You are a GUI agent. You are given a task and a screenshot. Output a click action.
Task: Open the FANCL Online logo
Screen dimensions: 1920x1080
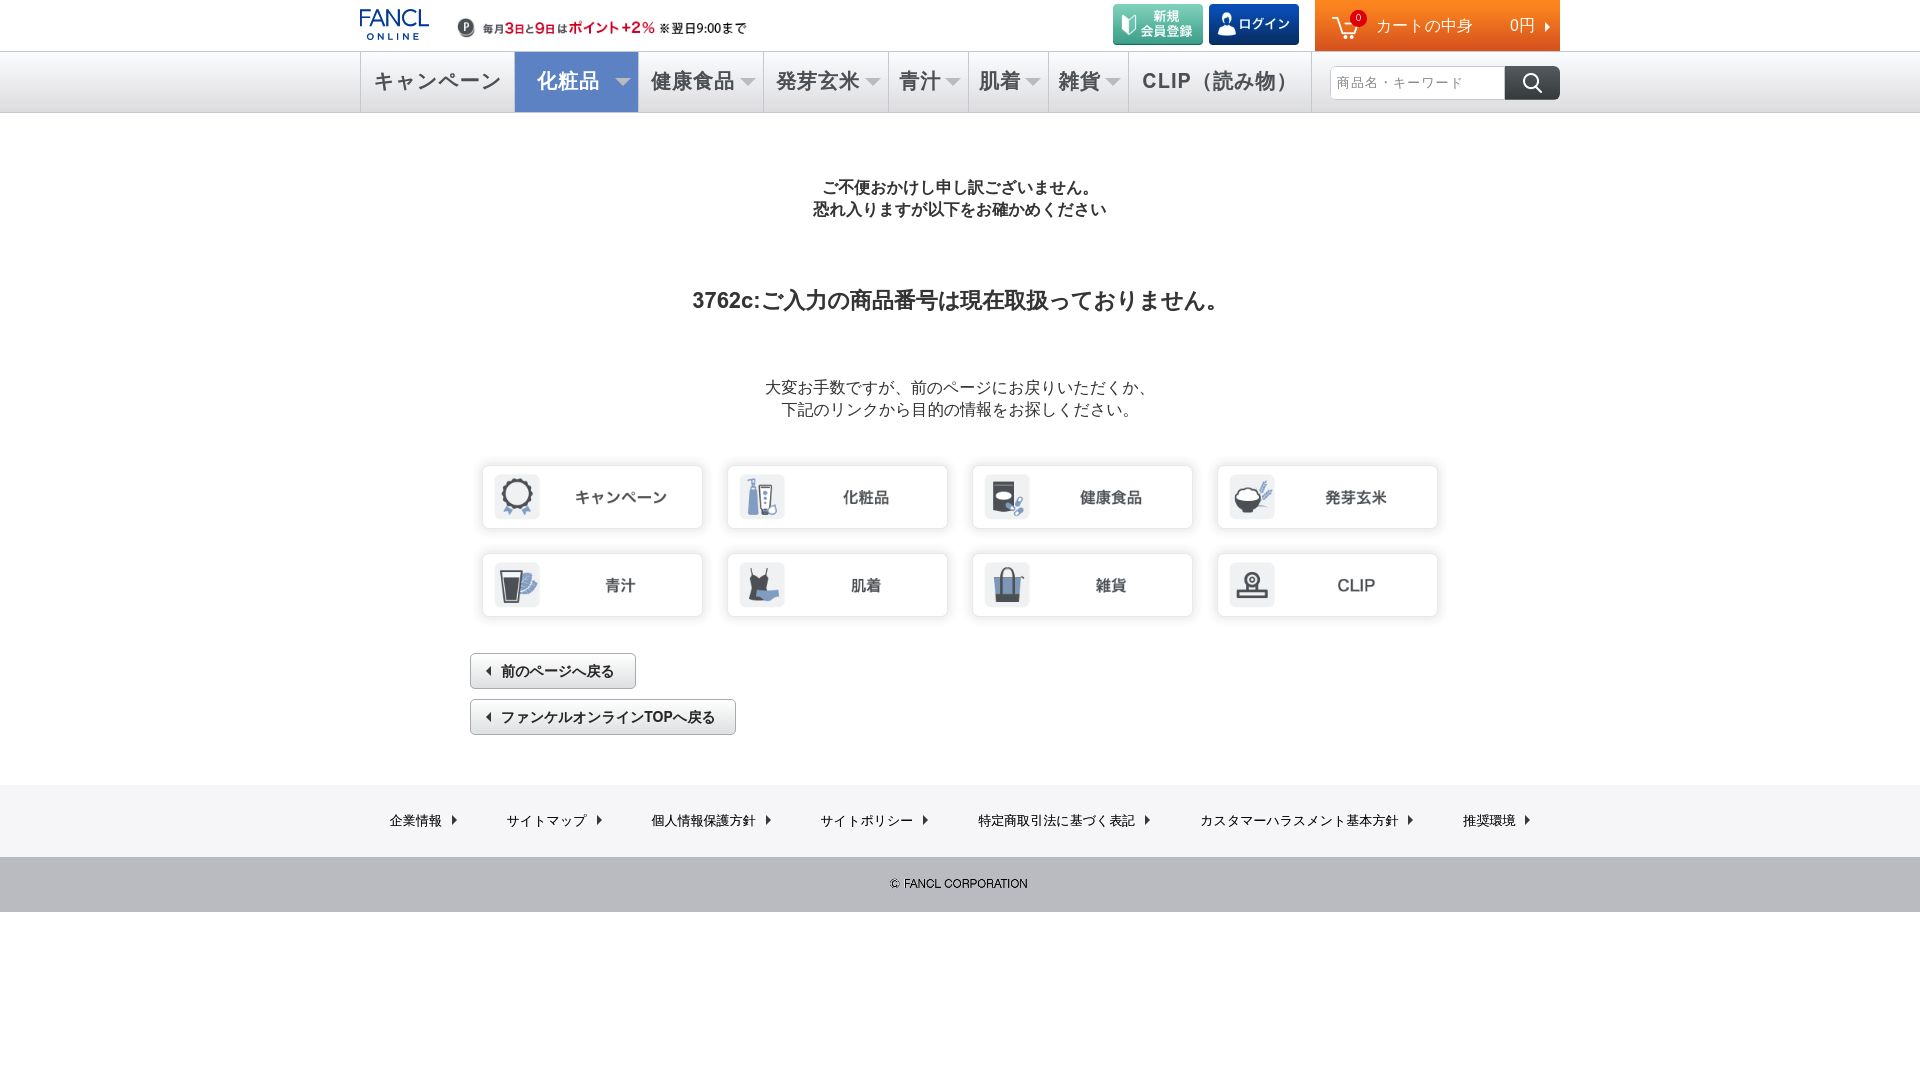393,22
